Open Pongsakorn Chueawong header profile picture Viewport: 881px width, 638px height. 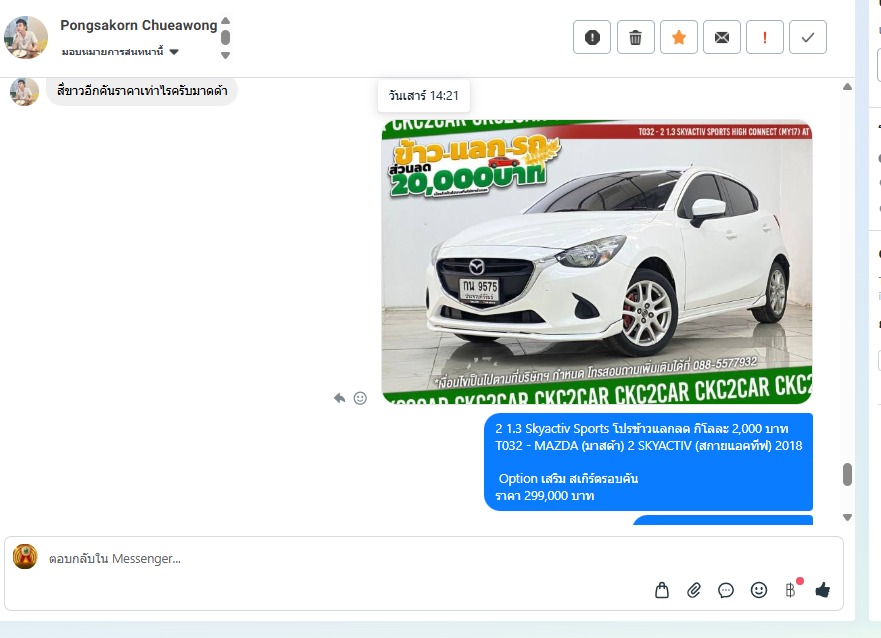tap(26, 37)
